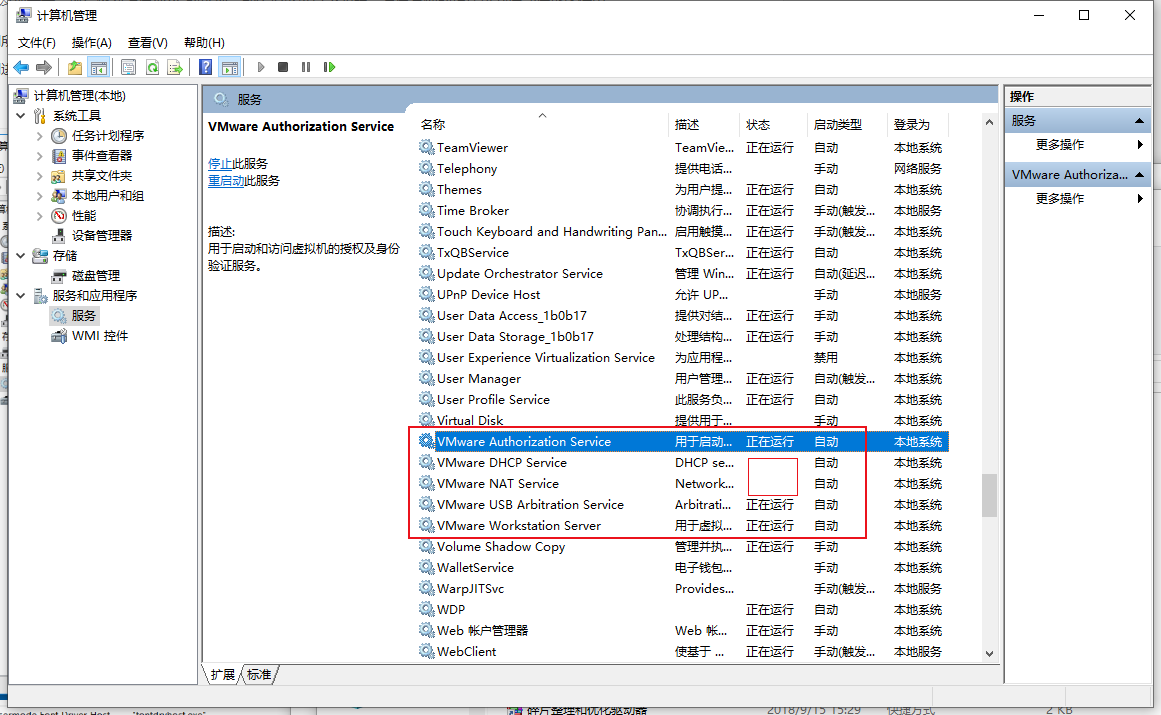Collapse the 存储 tree node
Screen dimensions: 1161x715
pyautogui.click(x=21, y=255)
